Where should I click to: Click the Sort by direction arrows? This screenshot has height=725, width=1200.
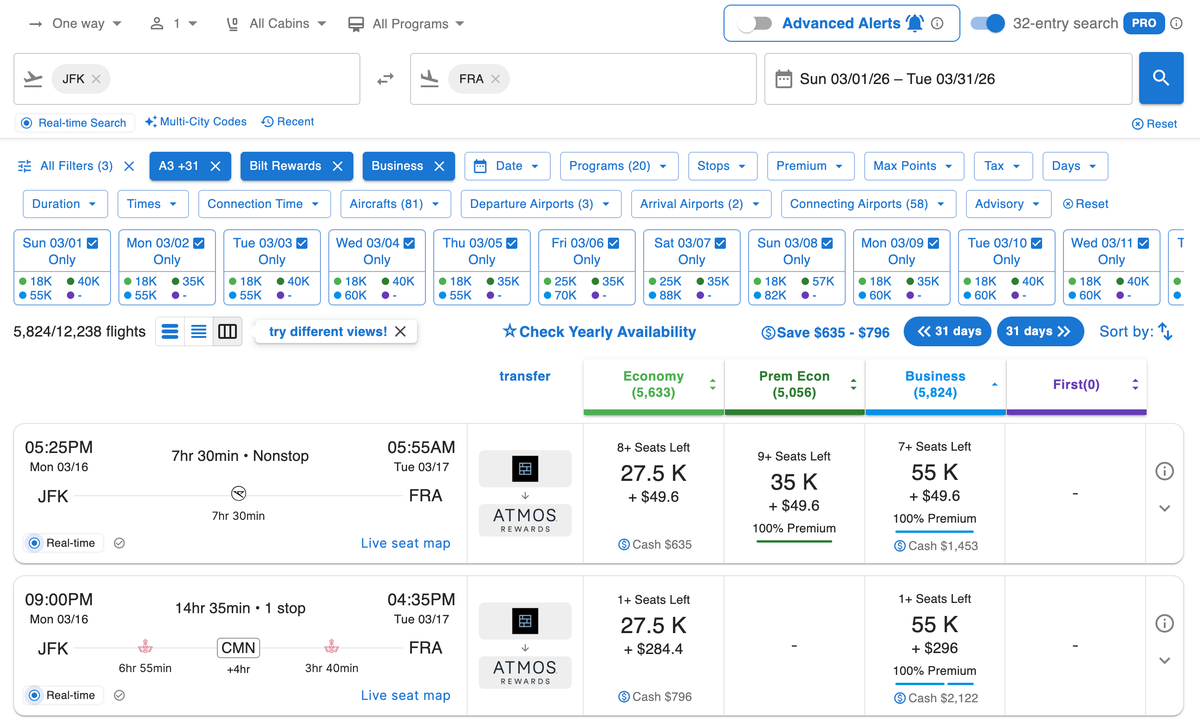pos(1163,331)
